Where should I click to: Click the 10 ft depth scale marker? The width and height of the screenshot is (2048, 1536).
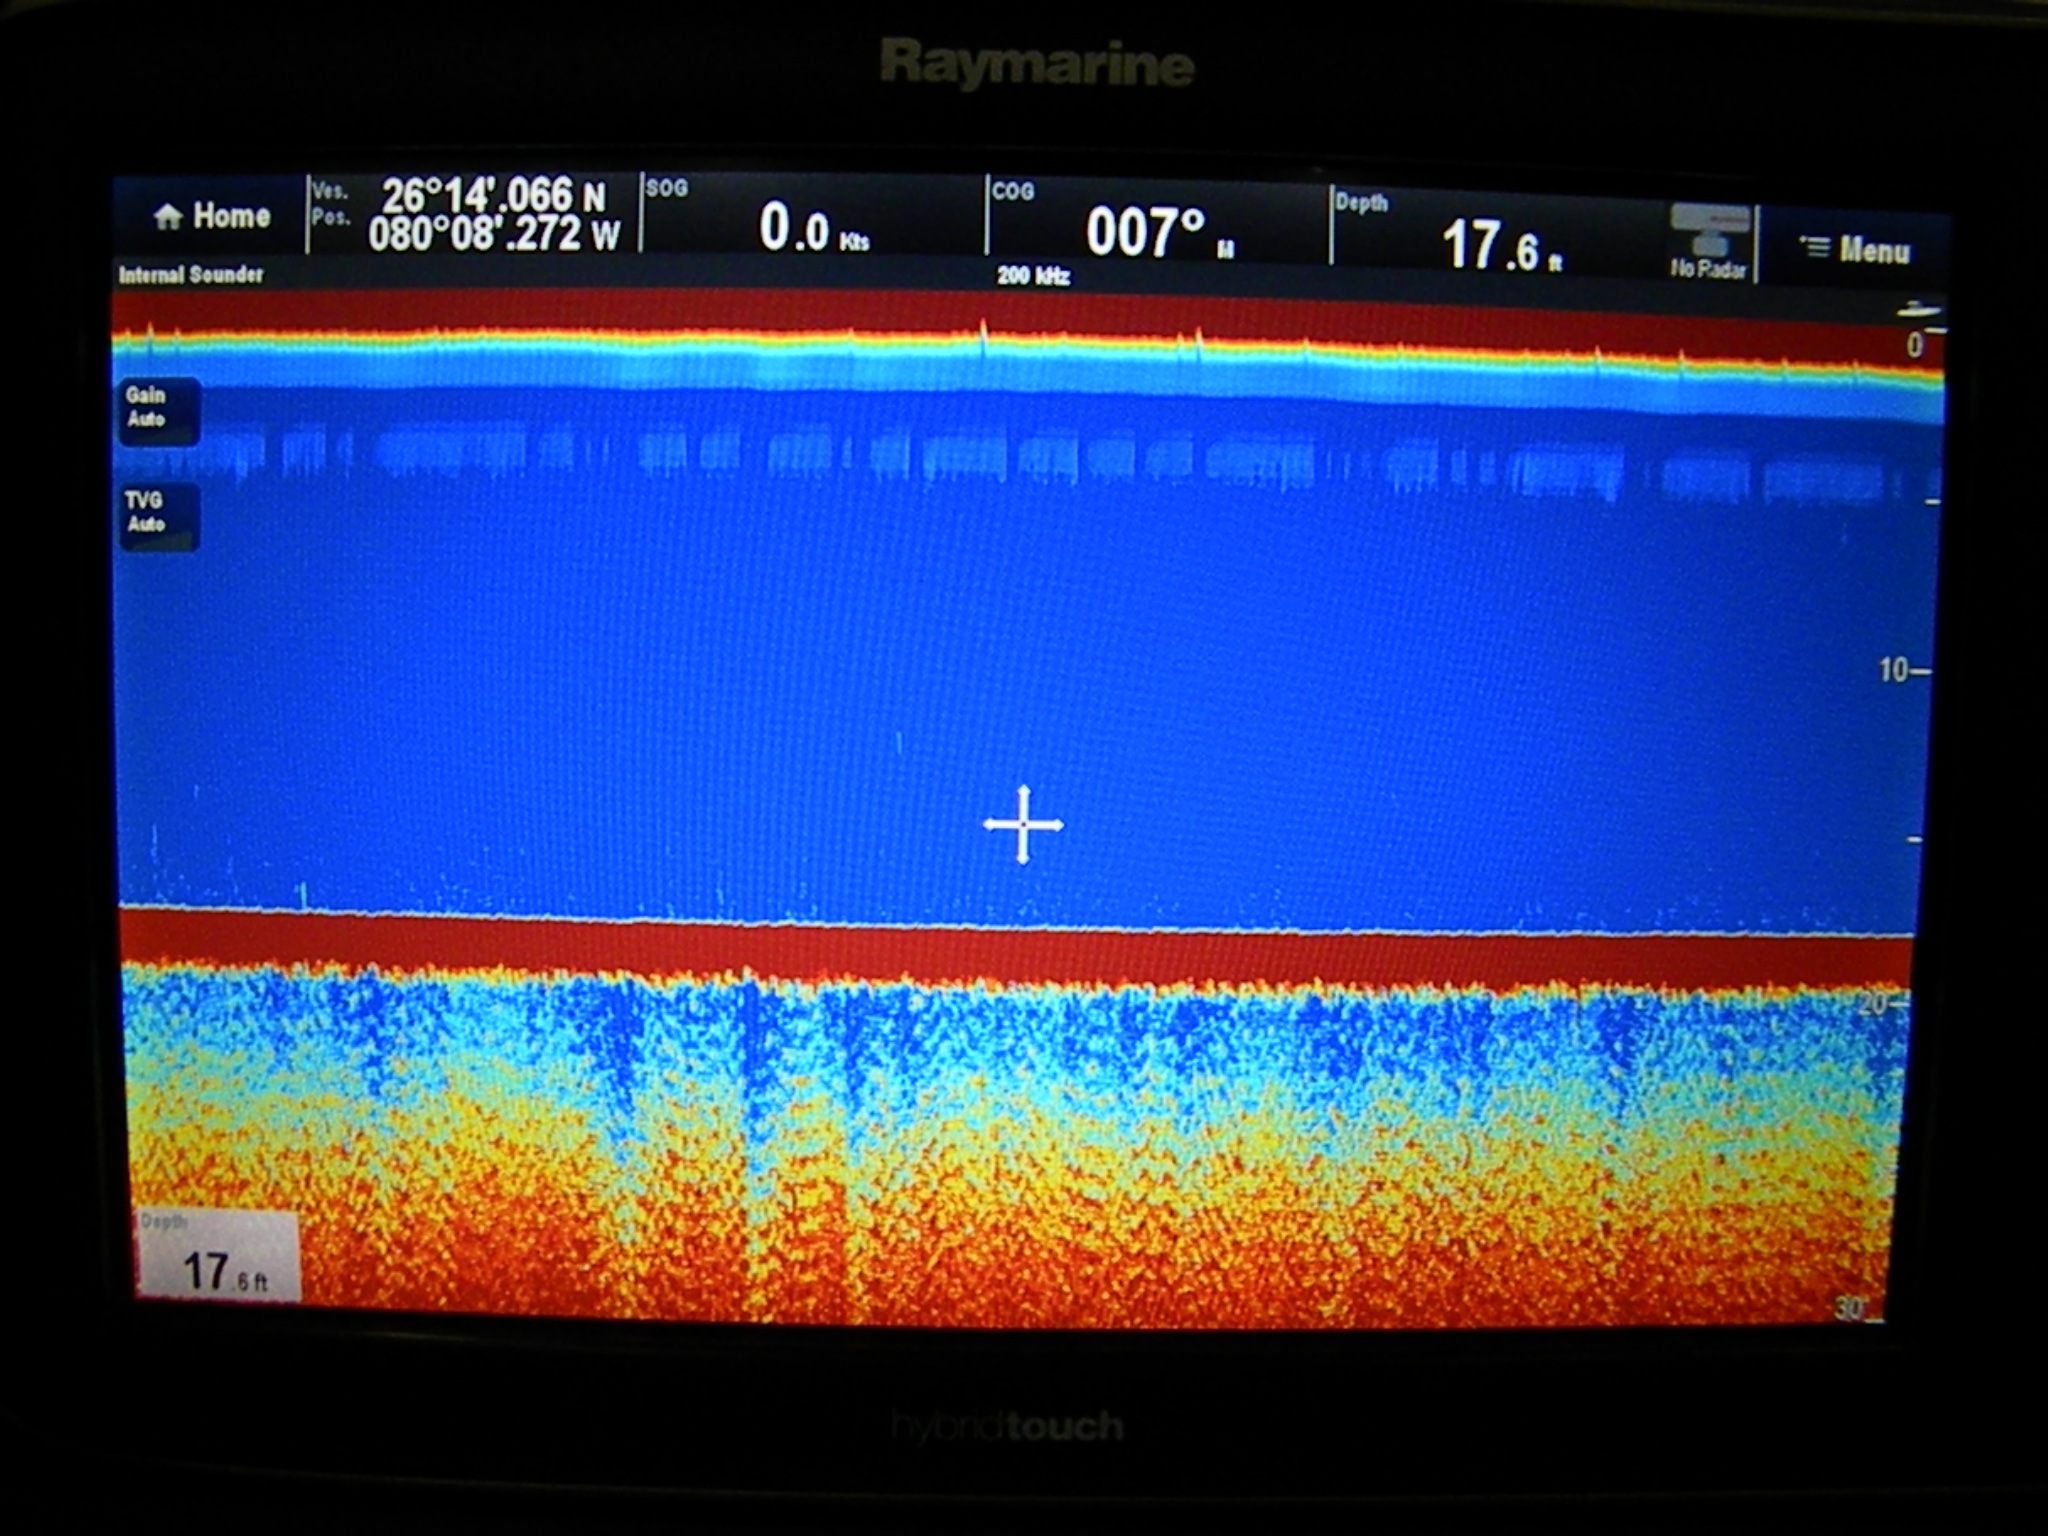click(1894, 669)
